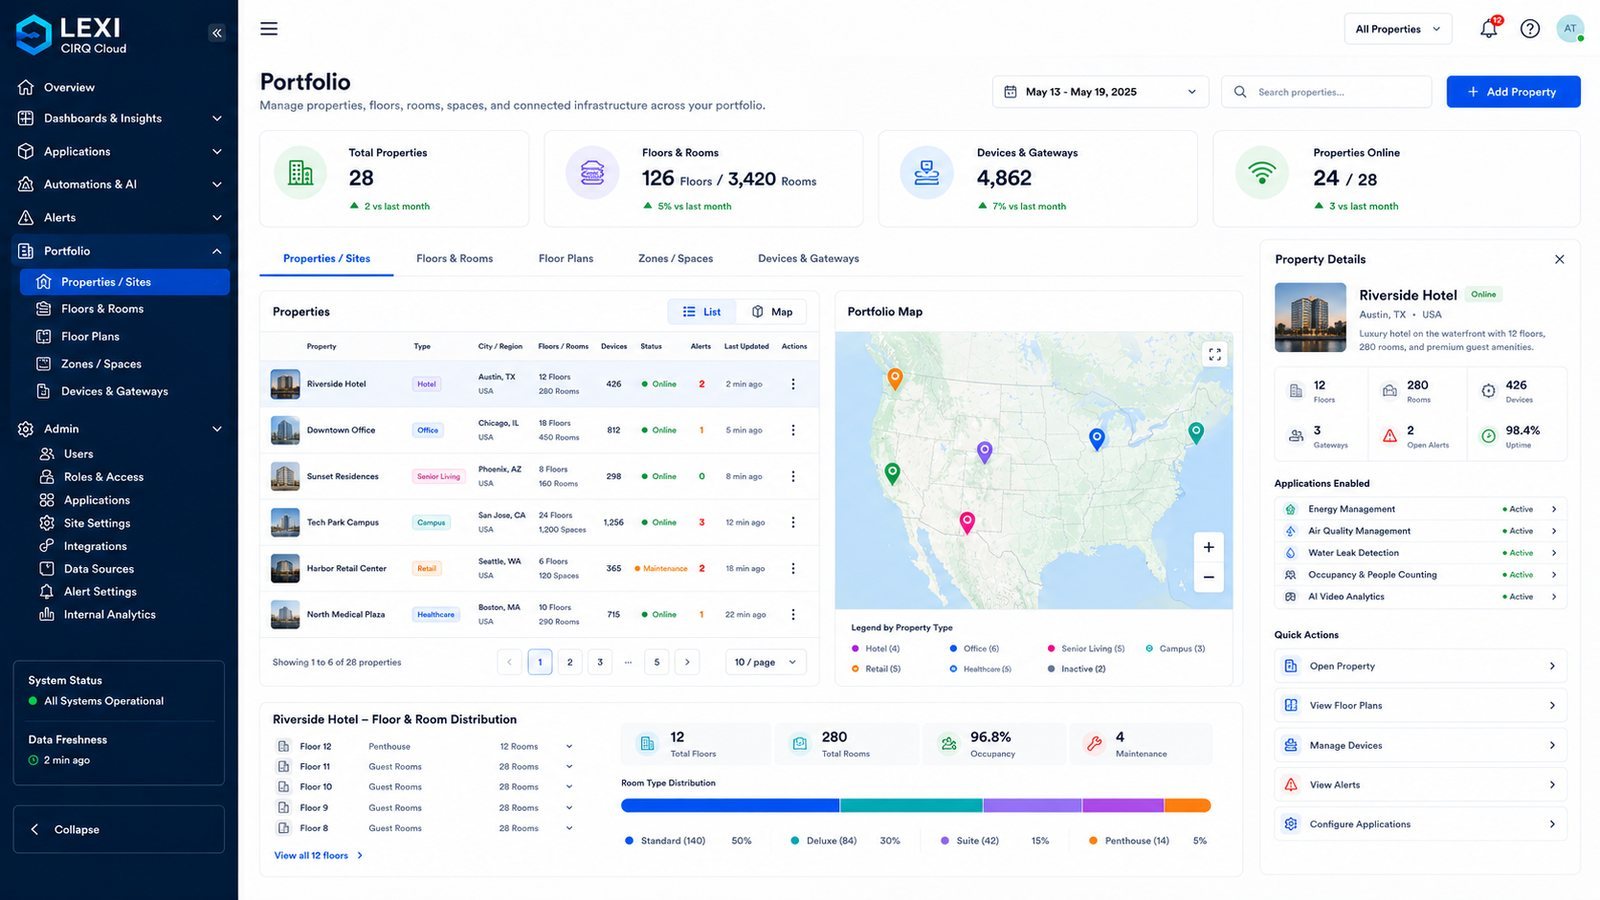The height and width of the screenshot is (900, 1600).
Task: Switch properties view to List
Action: [702, 312]
